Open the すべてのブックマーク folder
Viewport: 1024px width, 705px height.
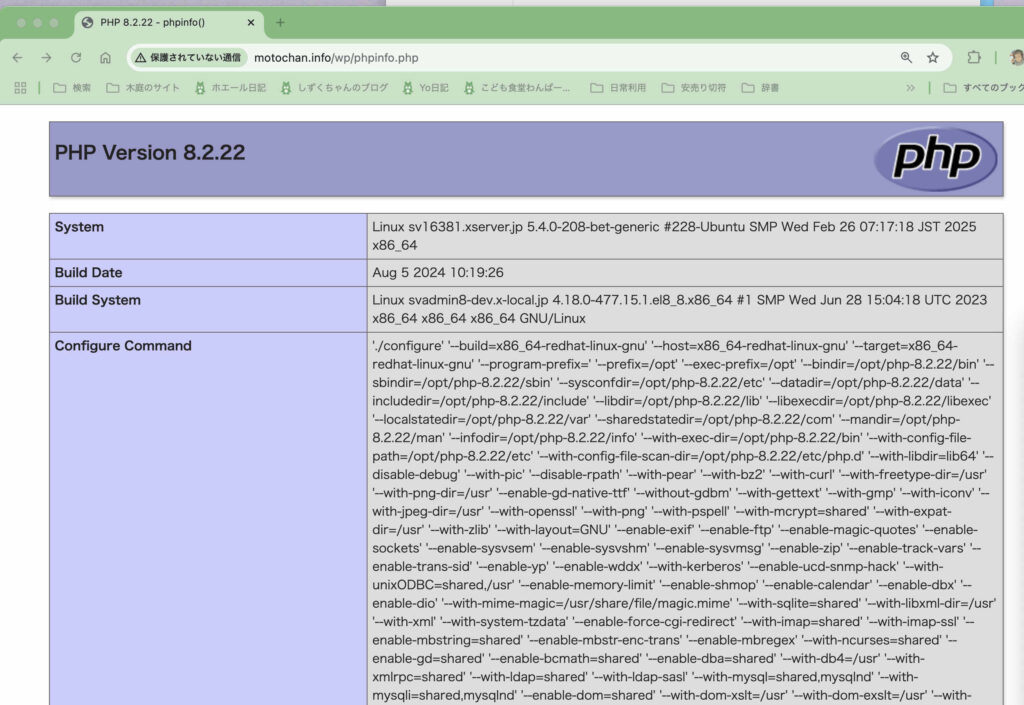[984, 87]
